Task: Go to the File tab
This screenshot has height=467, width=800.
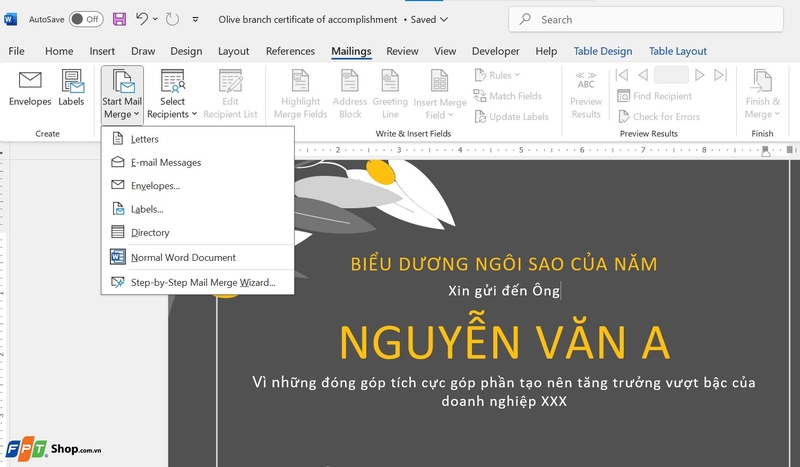Action: (x=16, y=51)
